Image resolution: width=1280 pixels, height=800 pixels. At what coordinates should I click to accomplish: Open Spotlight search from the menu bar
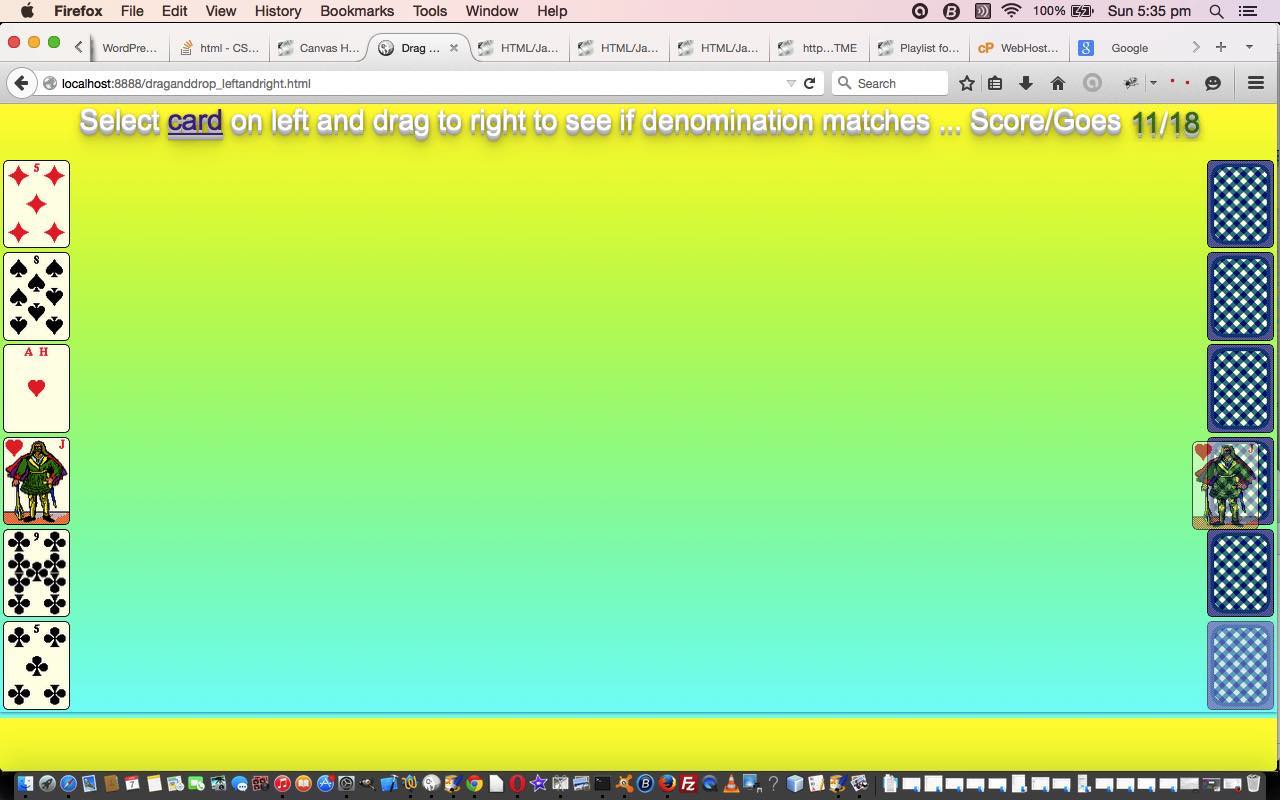(x=1216, y=11)
